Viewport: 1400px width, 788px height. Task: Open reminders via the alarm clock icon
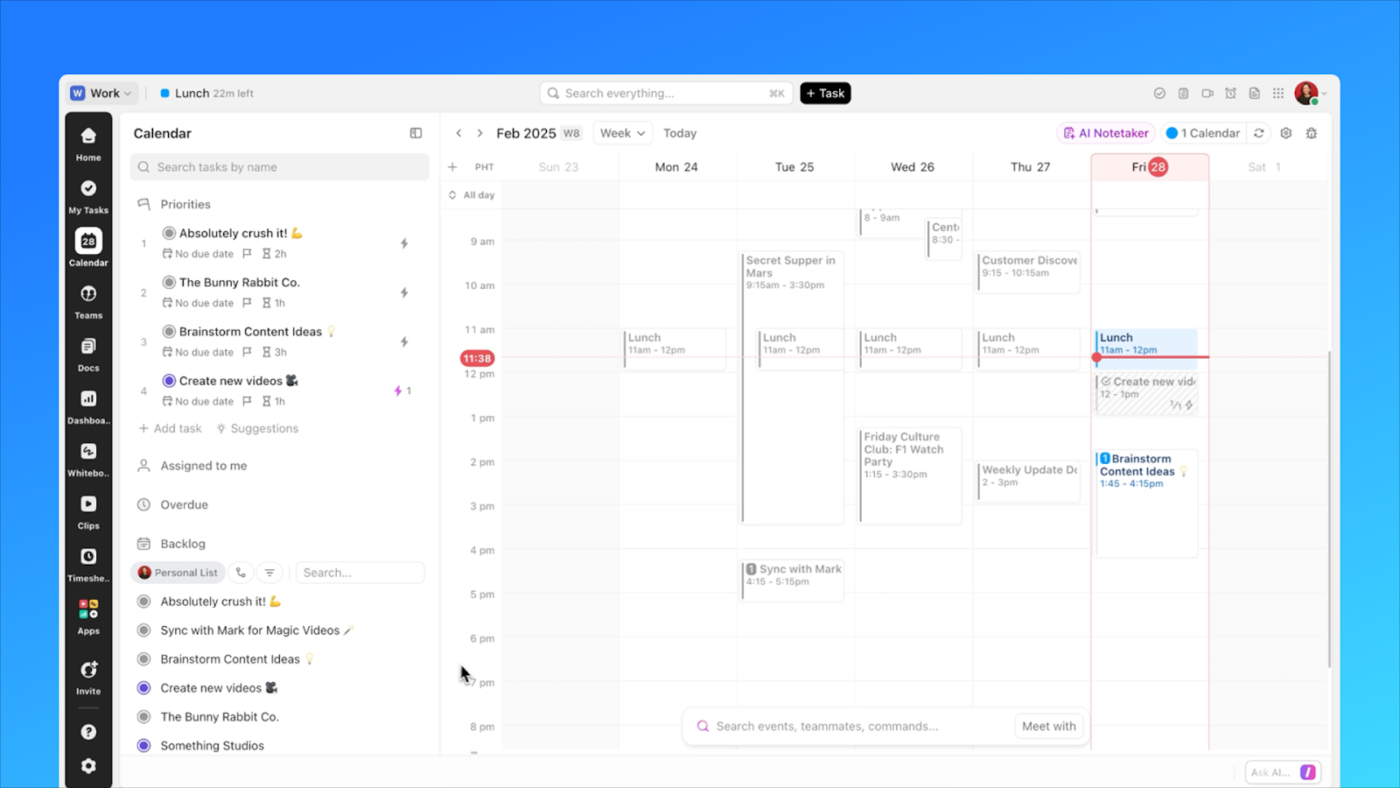[x=1230, y=92]
